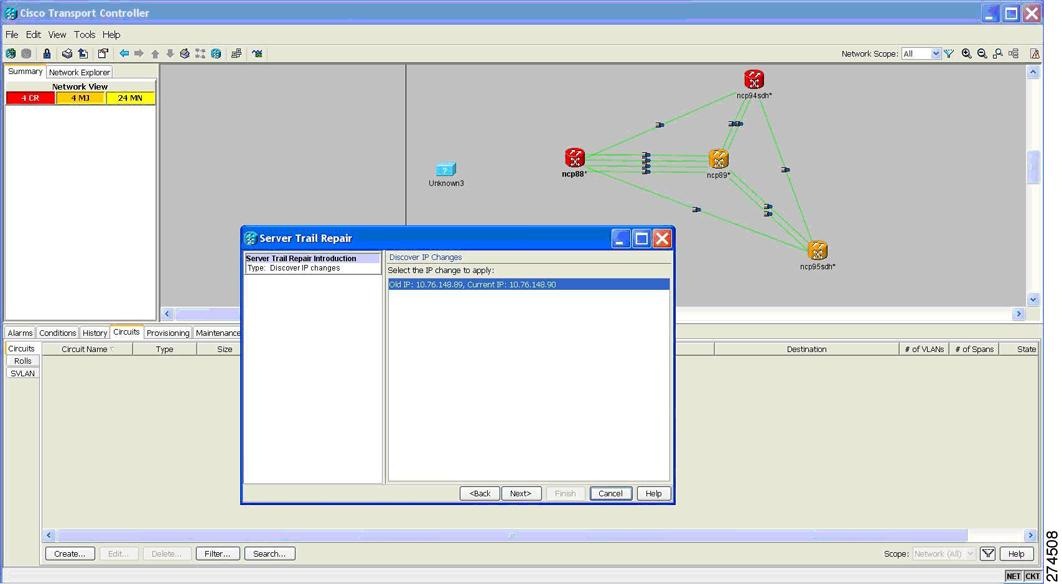Click the zoom out magnifier icon
Screen dimensions: 1062x584
[982, 54]
